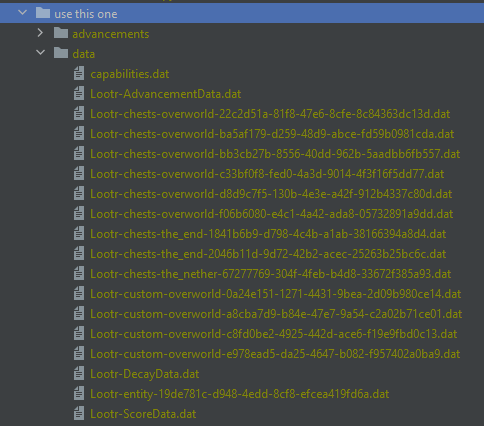Select Lootr-custom-overworld-0a24e151 file
Screen dimensions: 484x426
pos(276,294)
